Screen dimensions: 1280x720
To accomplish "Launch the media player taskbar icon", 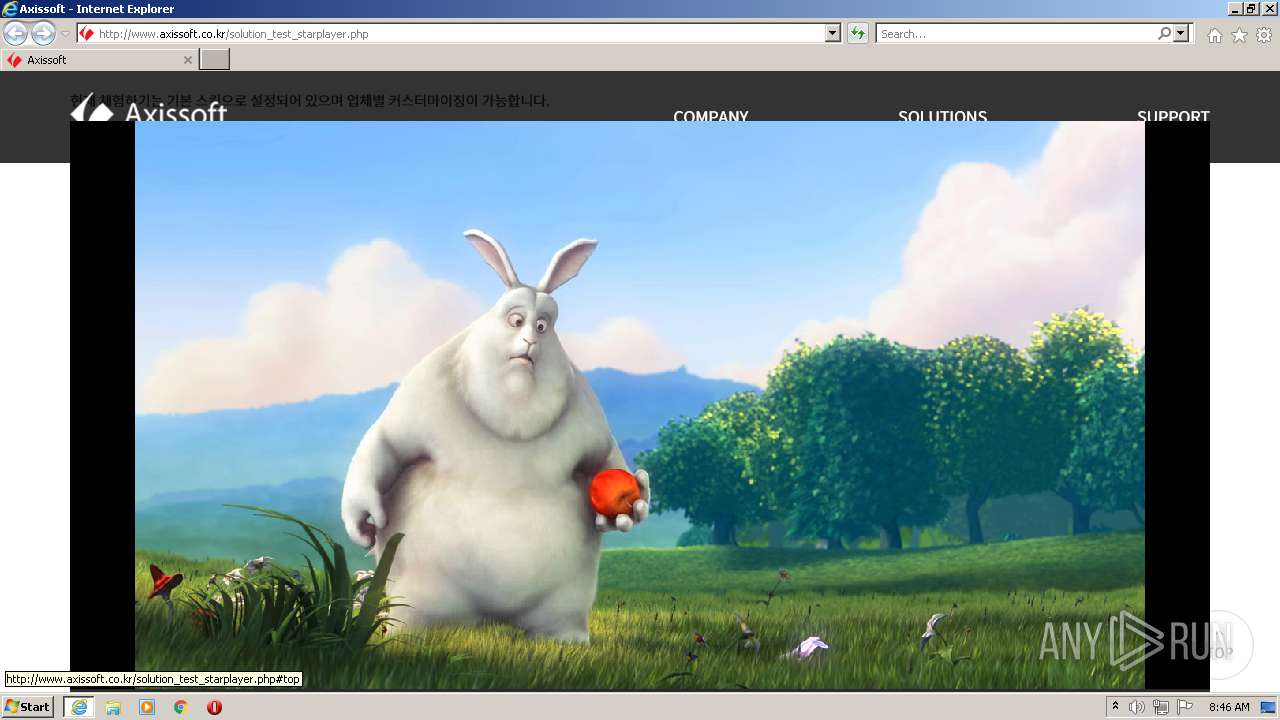I will [x=147, y=707].
